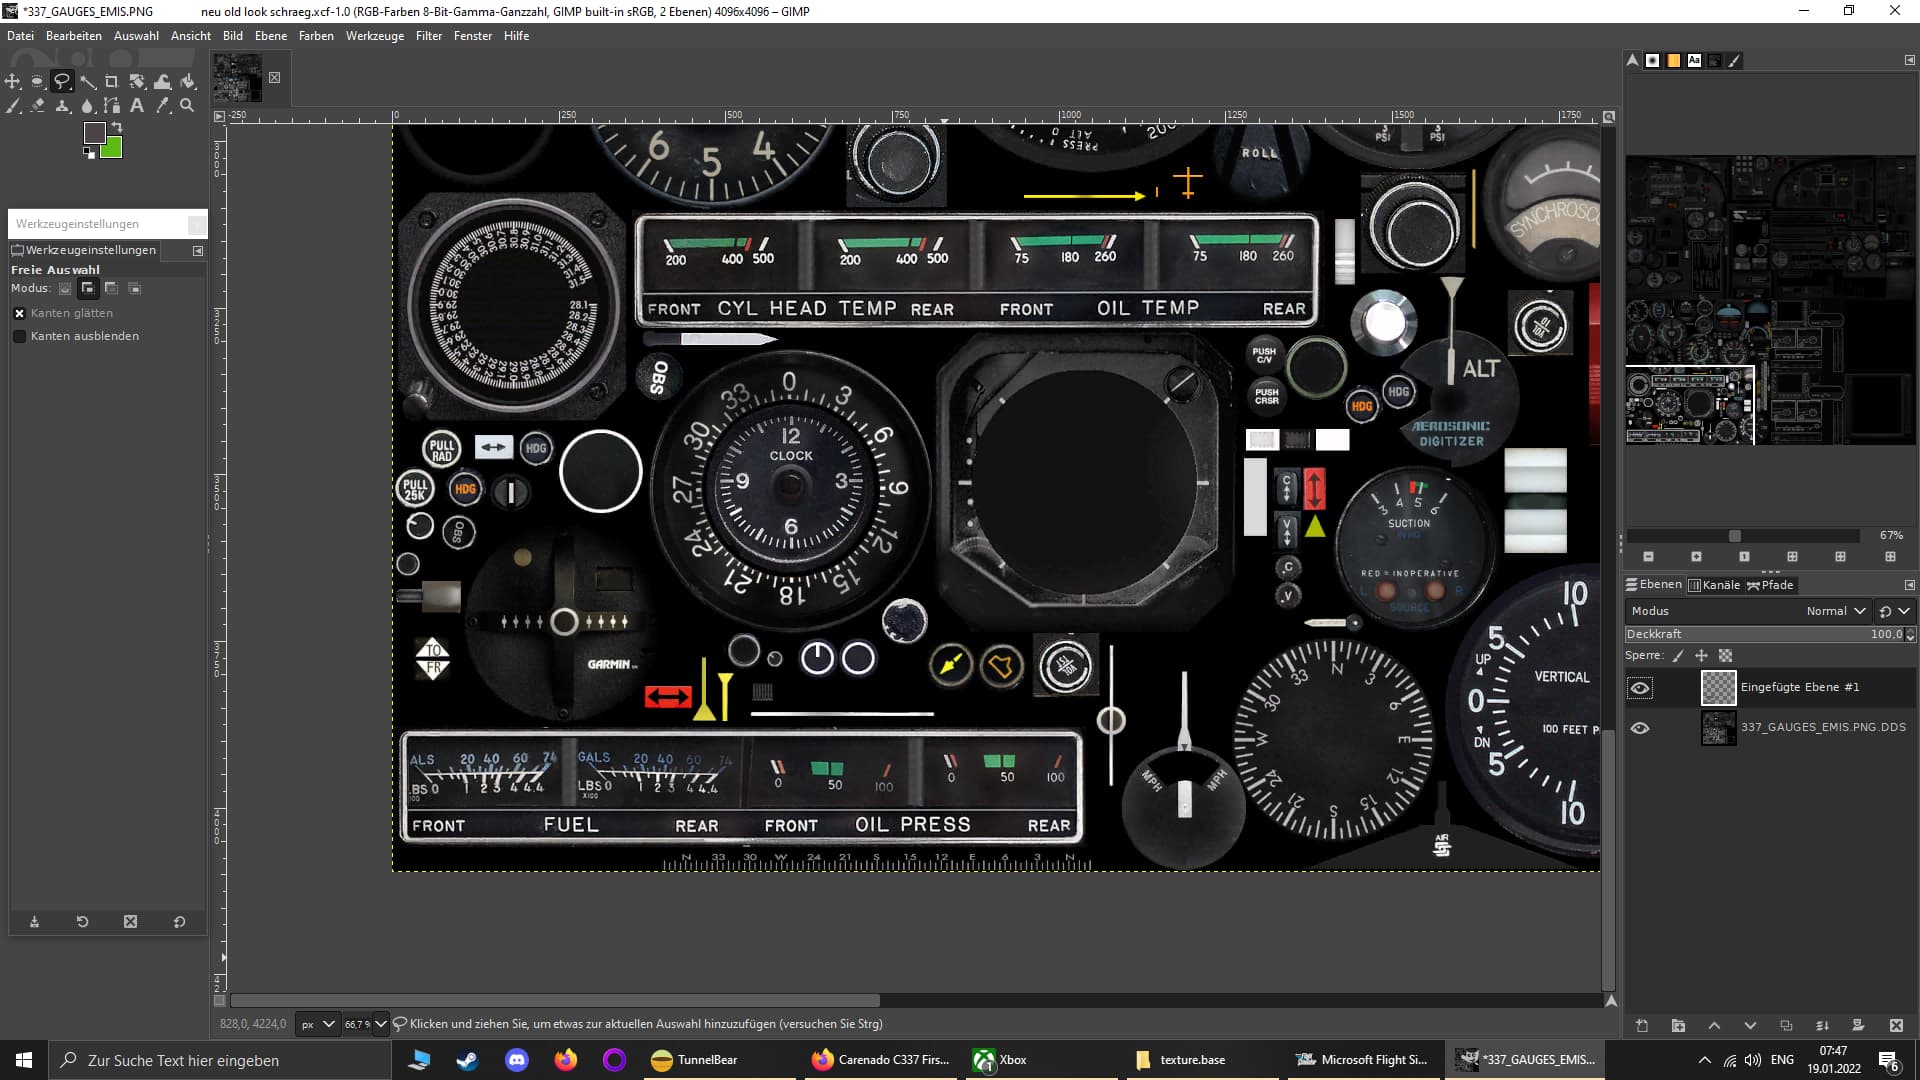Screen dimensions: 1920x1080
Task: Click the green background color swatch
Action: (113, 150)
